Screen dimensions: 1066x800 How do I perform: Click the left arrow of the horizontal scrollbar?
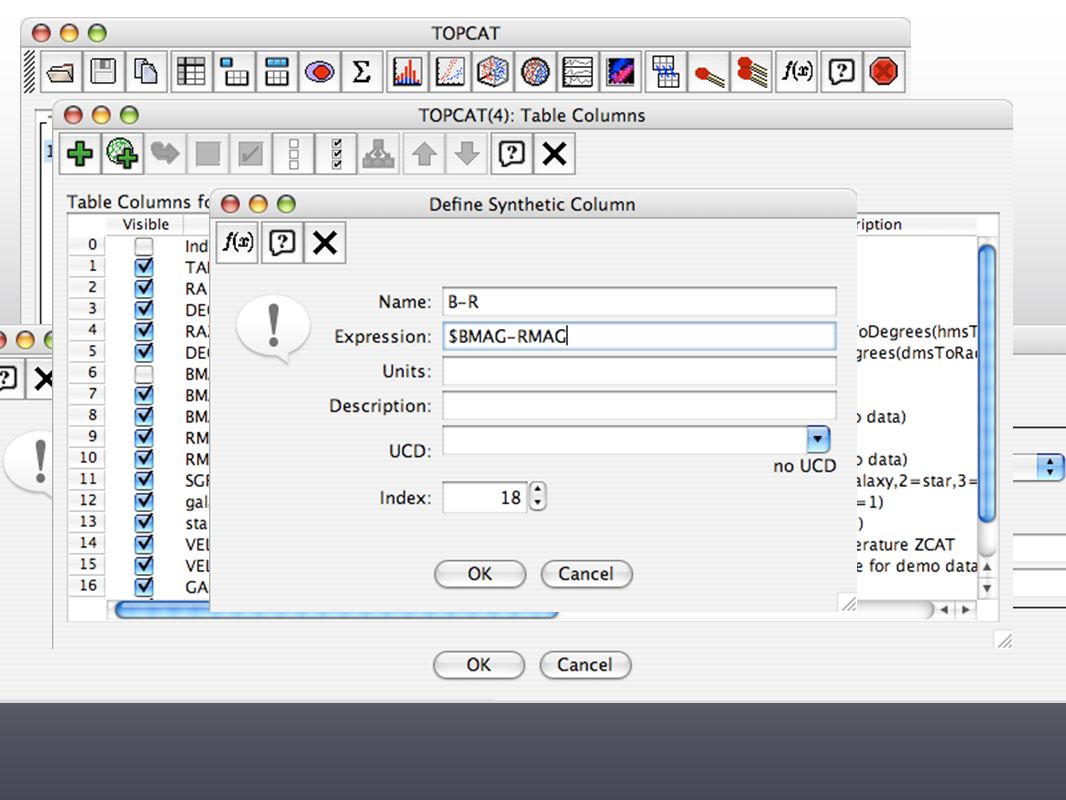point(945,610)
